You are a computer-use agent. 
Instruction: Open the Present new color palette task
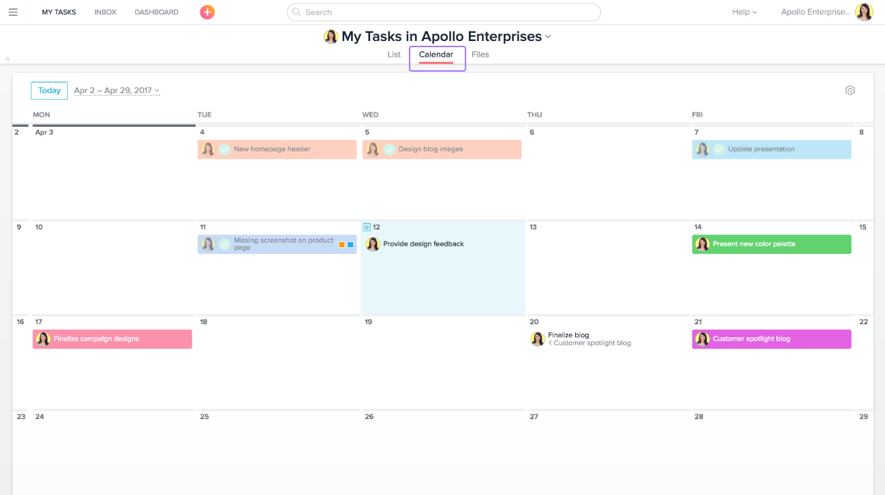(772, 244)
